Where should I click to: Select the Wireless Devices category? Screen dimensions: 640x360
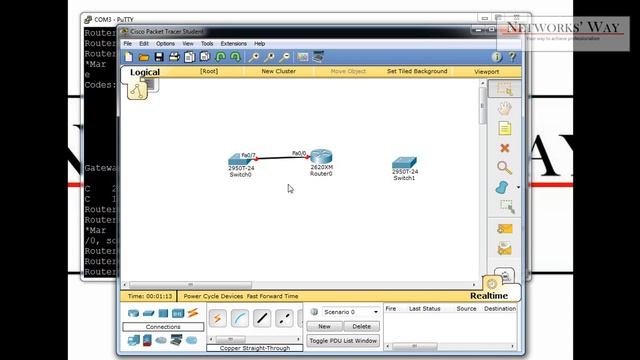pyautogui.click(x=178, y=313)
